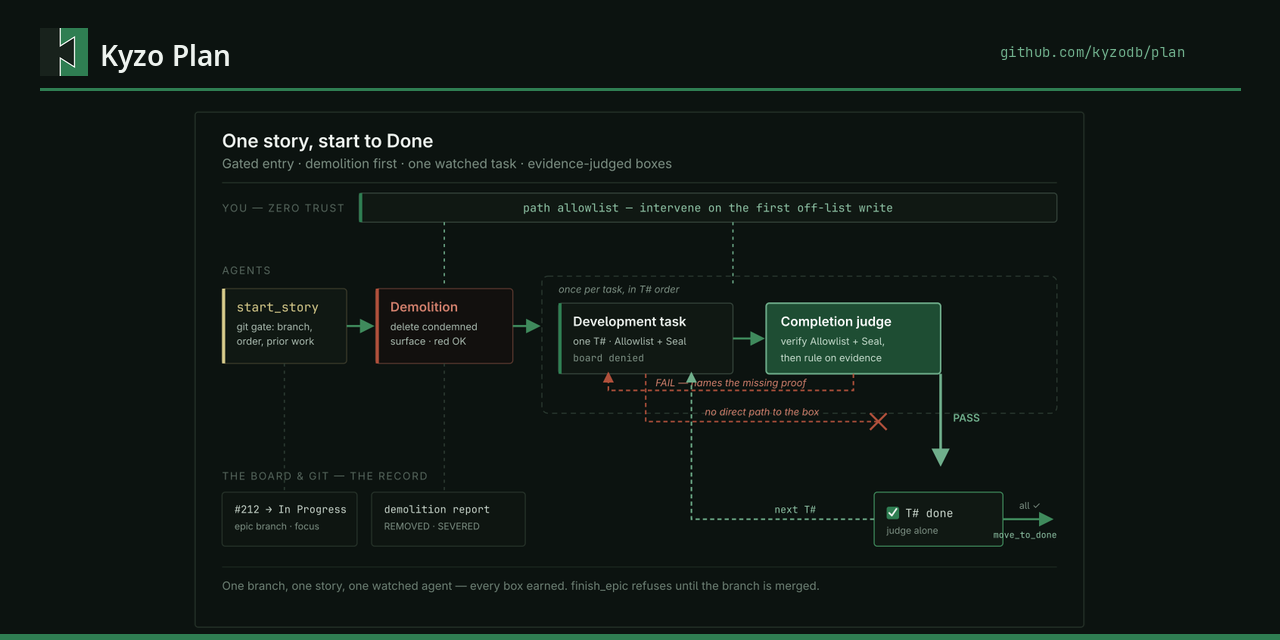This screenshot has width=1280, height=640.
Task: Click the PASS down arrow head
Action: click(940, 457)
